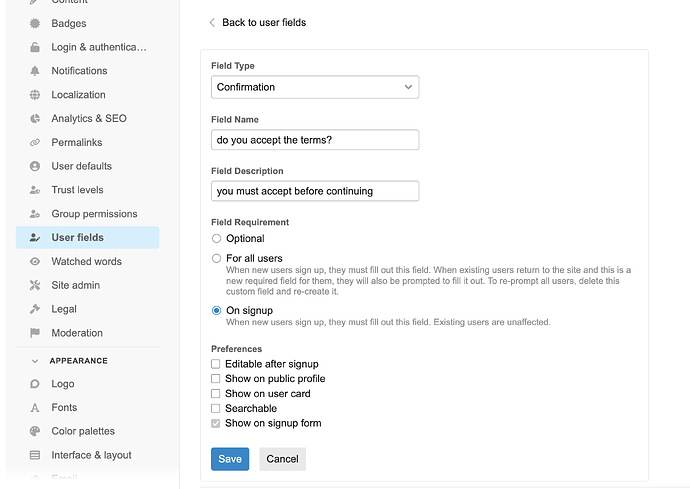This screenshot has width=690, height=489.
Task: Open the Field Type Confirmation dropdown
Action: click(315, 87)
